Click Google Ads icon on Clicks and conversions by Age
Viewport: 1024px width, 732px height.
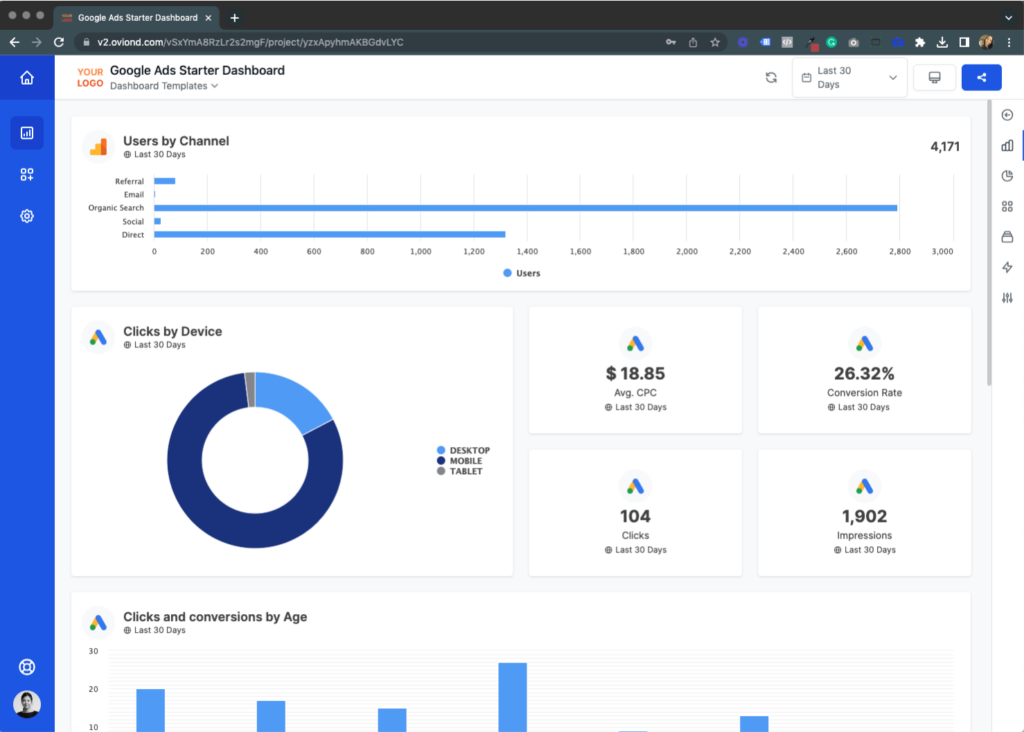(99, 623)
